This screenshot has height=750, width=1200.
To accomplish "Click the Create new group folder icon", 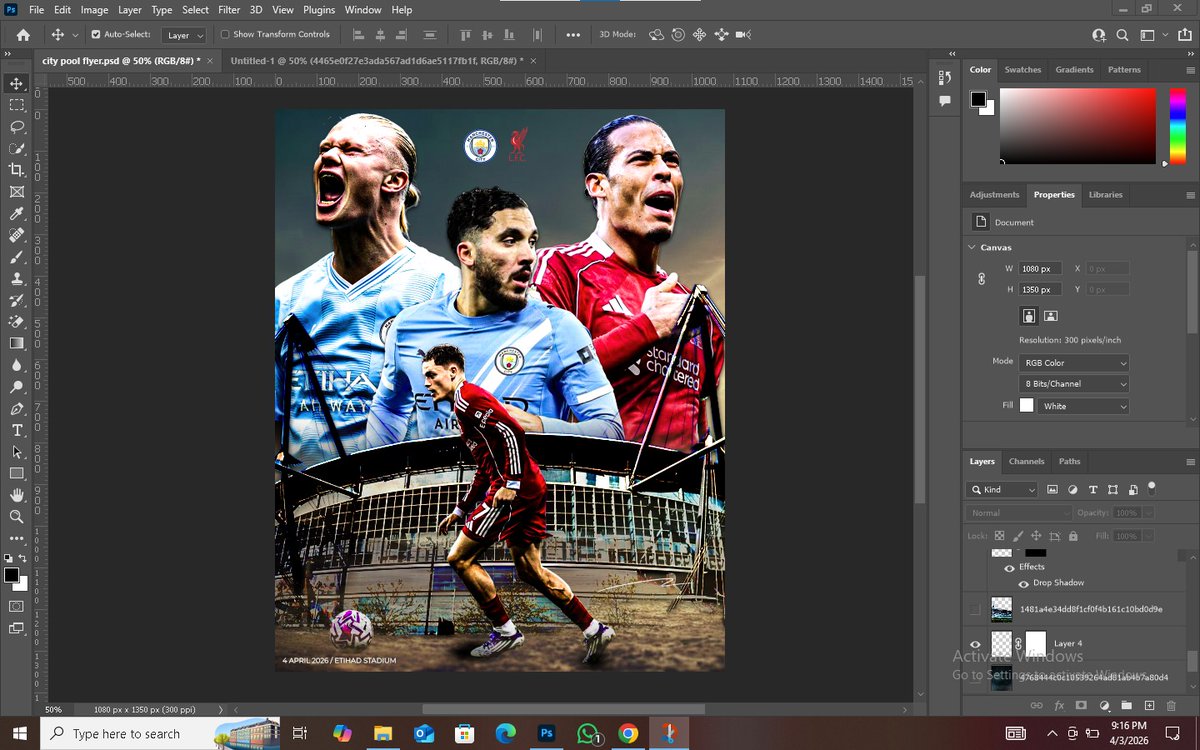I will 1127,705.
